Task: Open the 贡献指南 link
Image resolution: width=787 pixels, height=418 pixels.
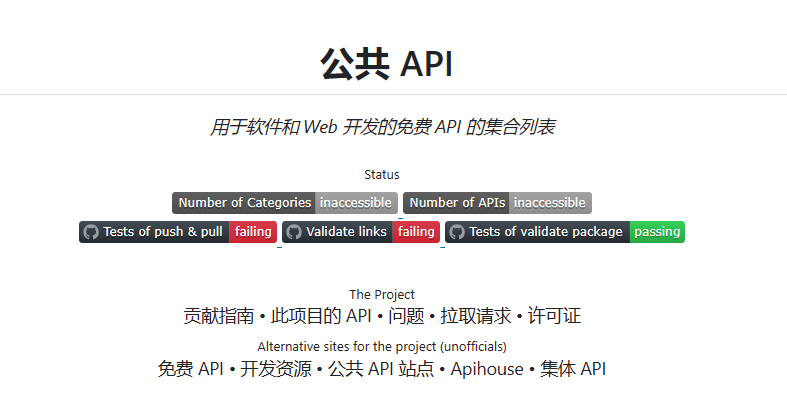Action: 218,316
